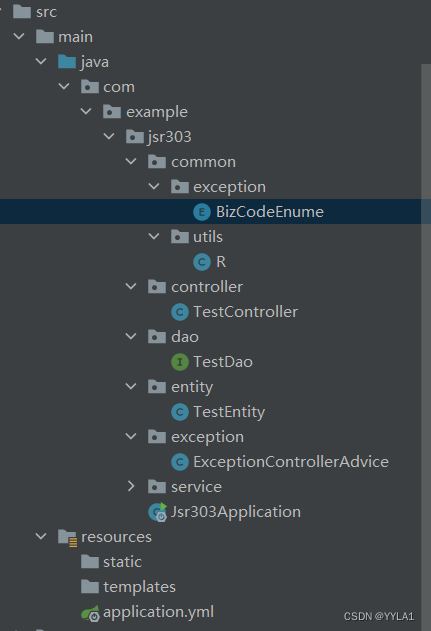Select the BizCodeEnume enum icon
This screenshot has width=431, height=631.
point(202,212)
